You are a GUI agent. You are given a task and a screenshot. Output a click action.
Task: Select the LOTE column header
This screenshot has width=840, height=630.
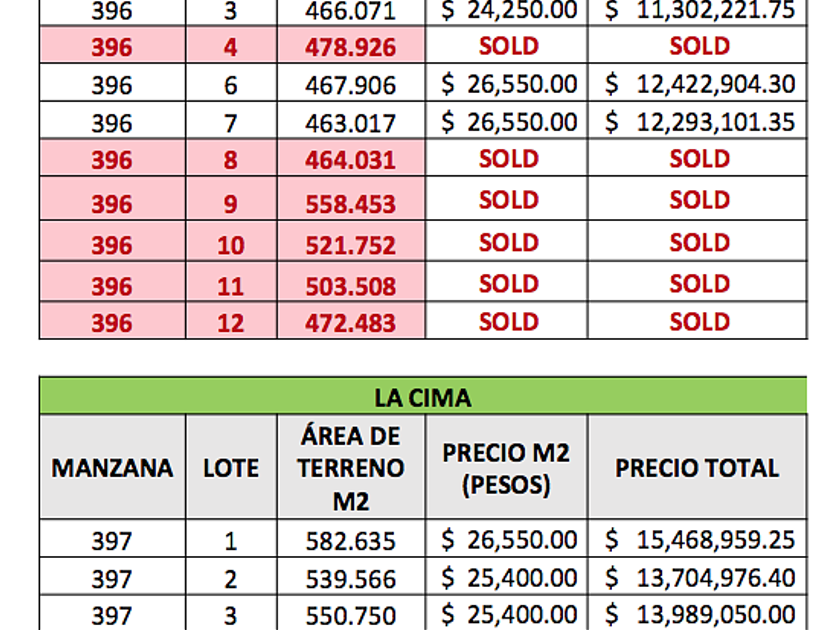click(230, 467)
